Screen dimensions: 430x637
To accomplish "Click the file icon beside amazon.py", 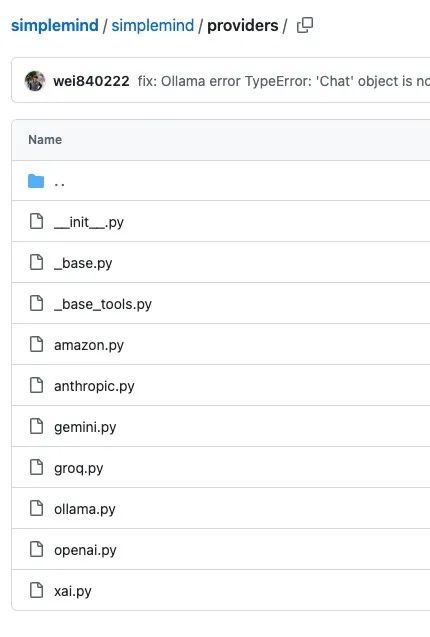I will [x=37, y=344].
